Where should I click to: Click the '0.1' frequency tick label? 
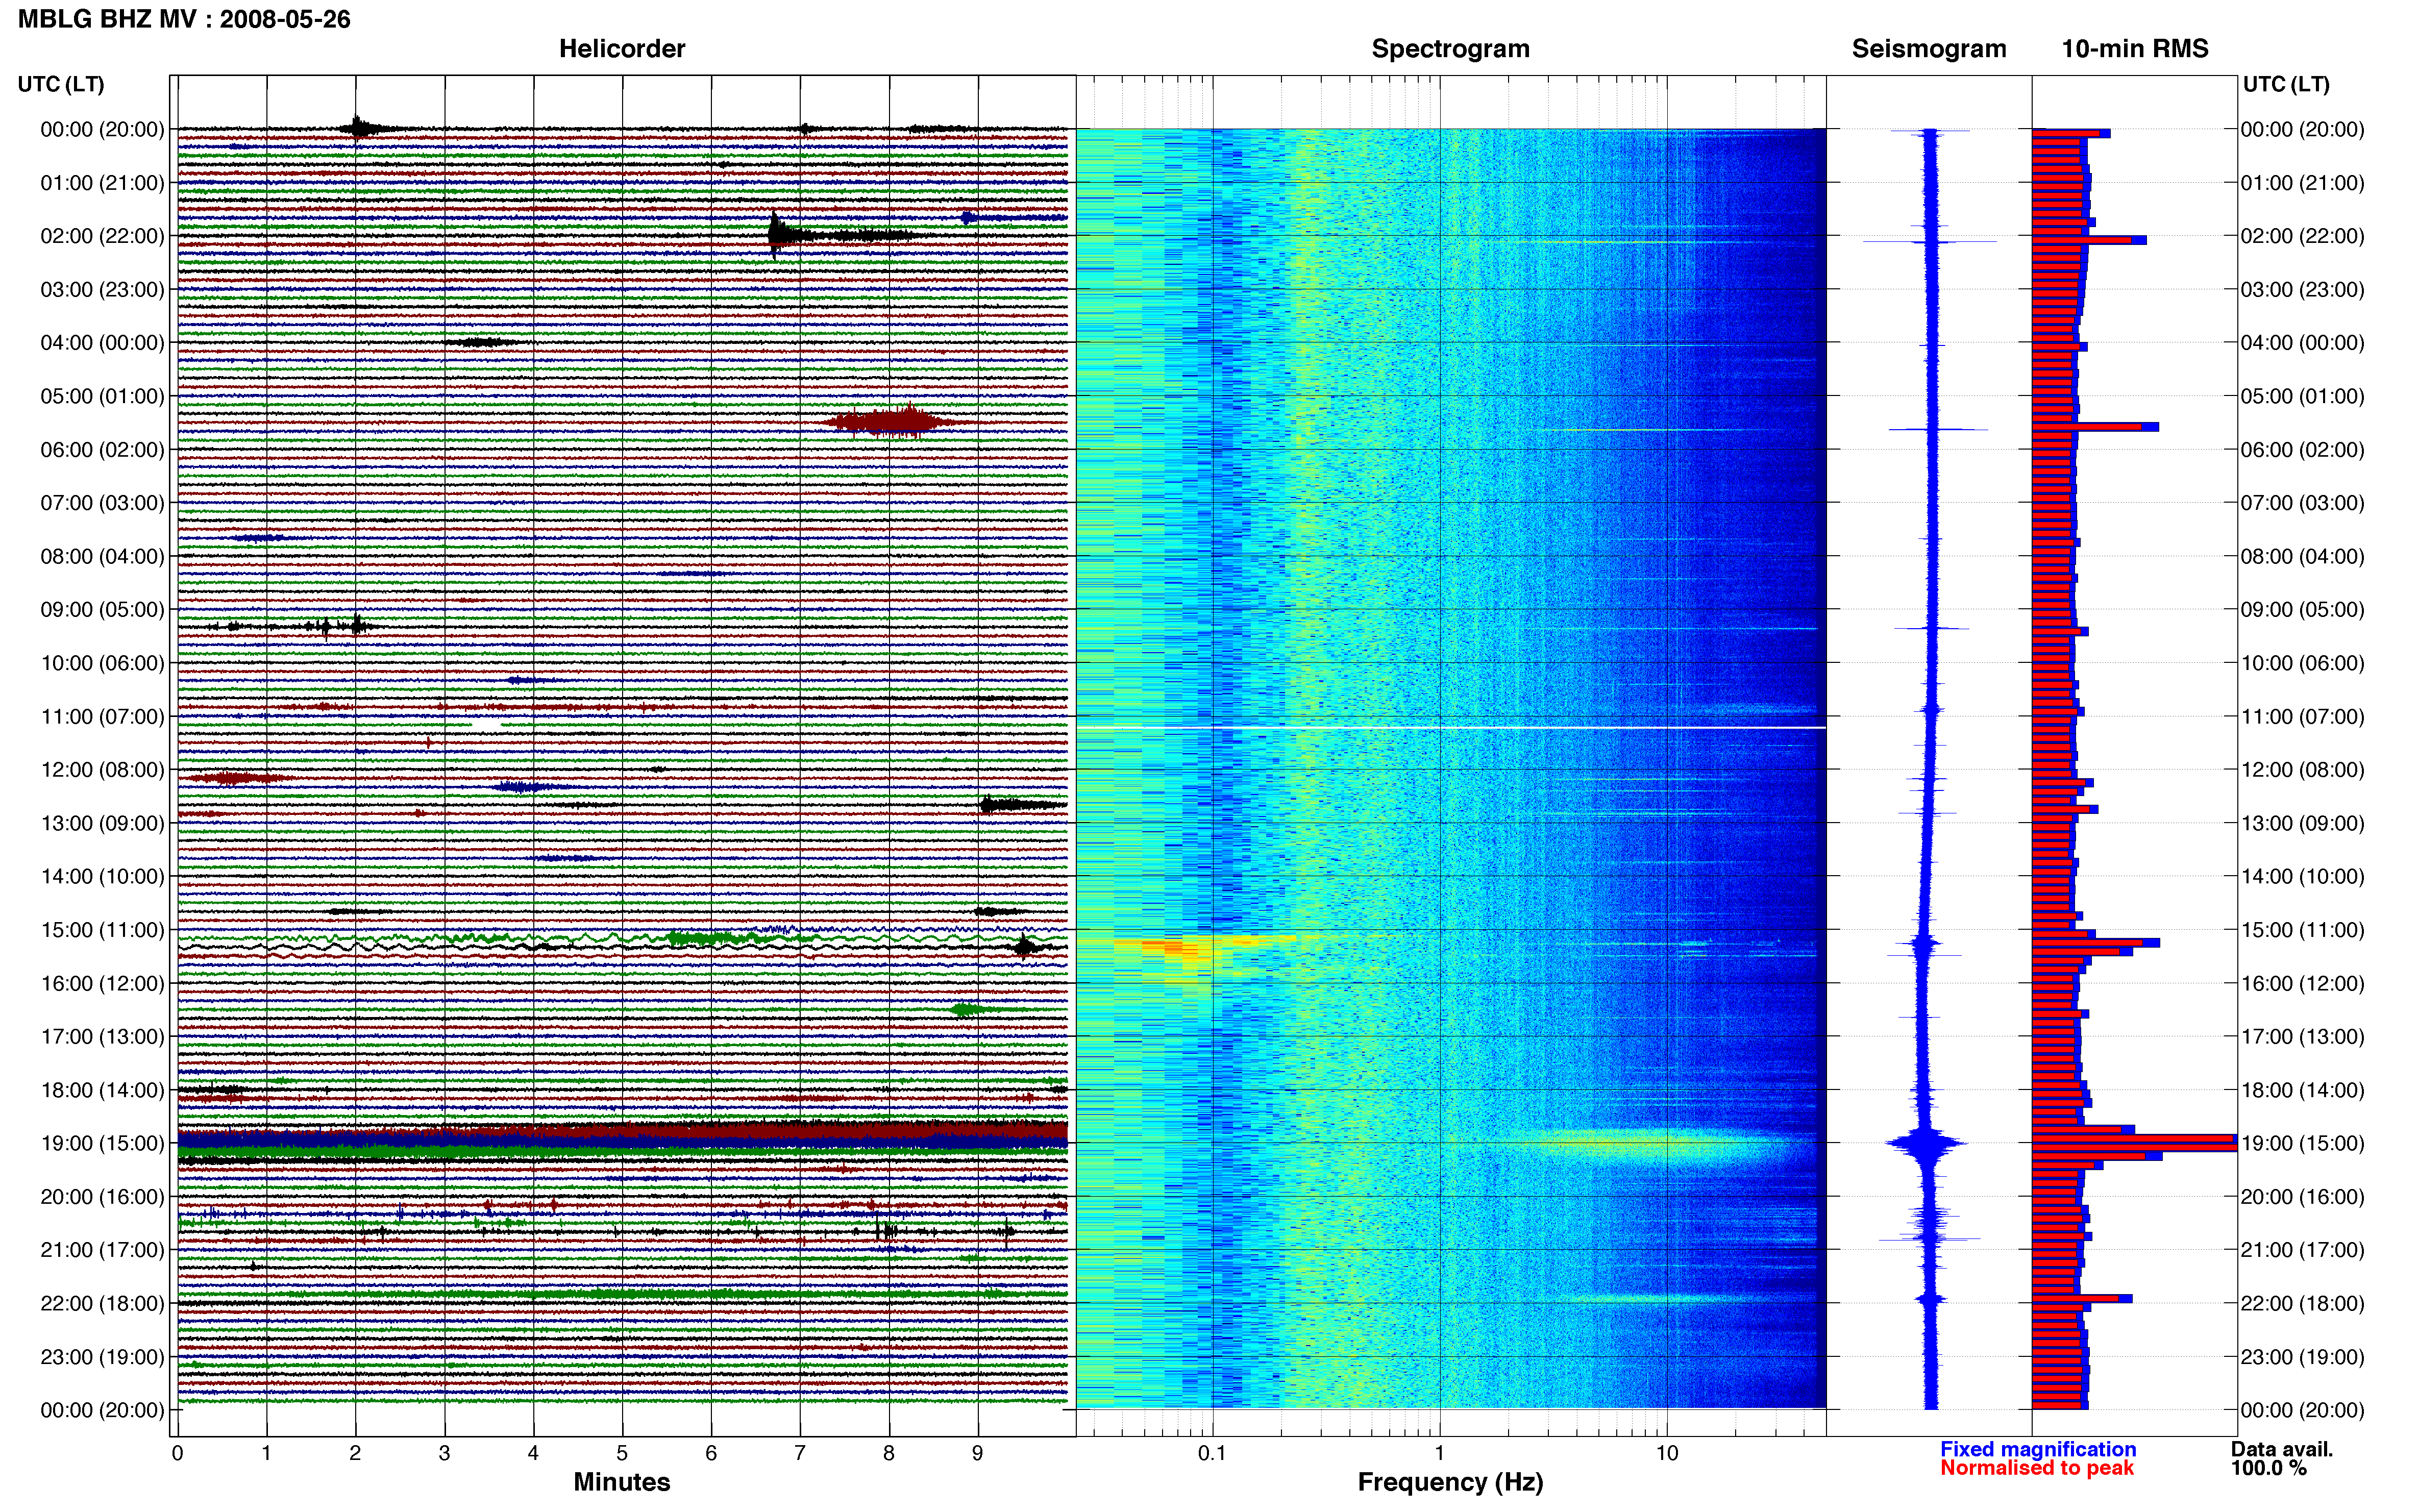pyautogui.click(x=1212, y=1453)
